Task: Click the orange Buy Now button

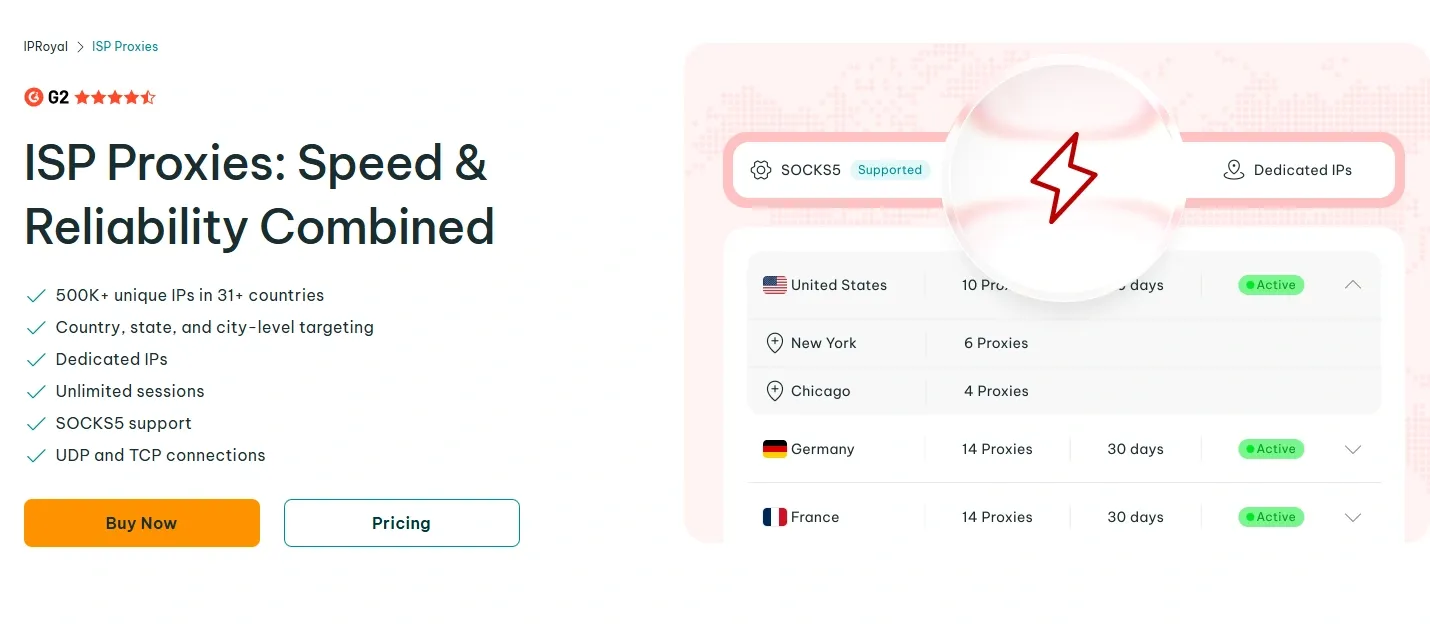Action: (142, 523)
